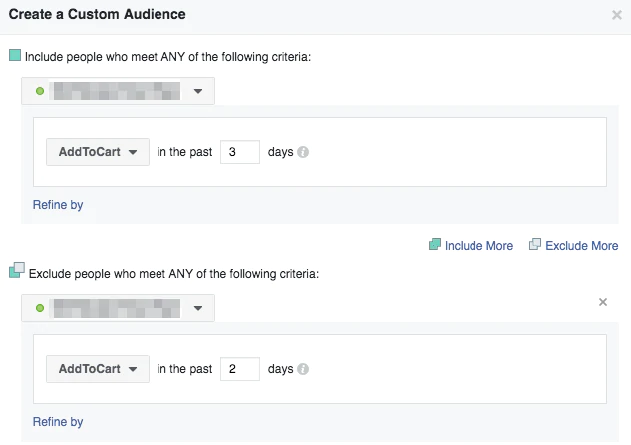Click the Include More link text

coord(479,246)
